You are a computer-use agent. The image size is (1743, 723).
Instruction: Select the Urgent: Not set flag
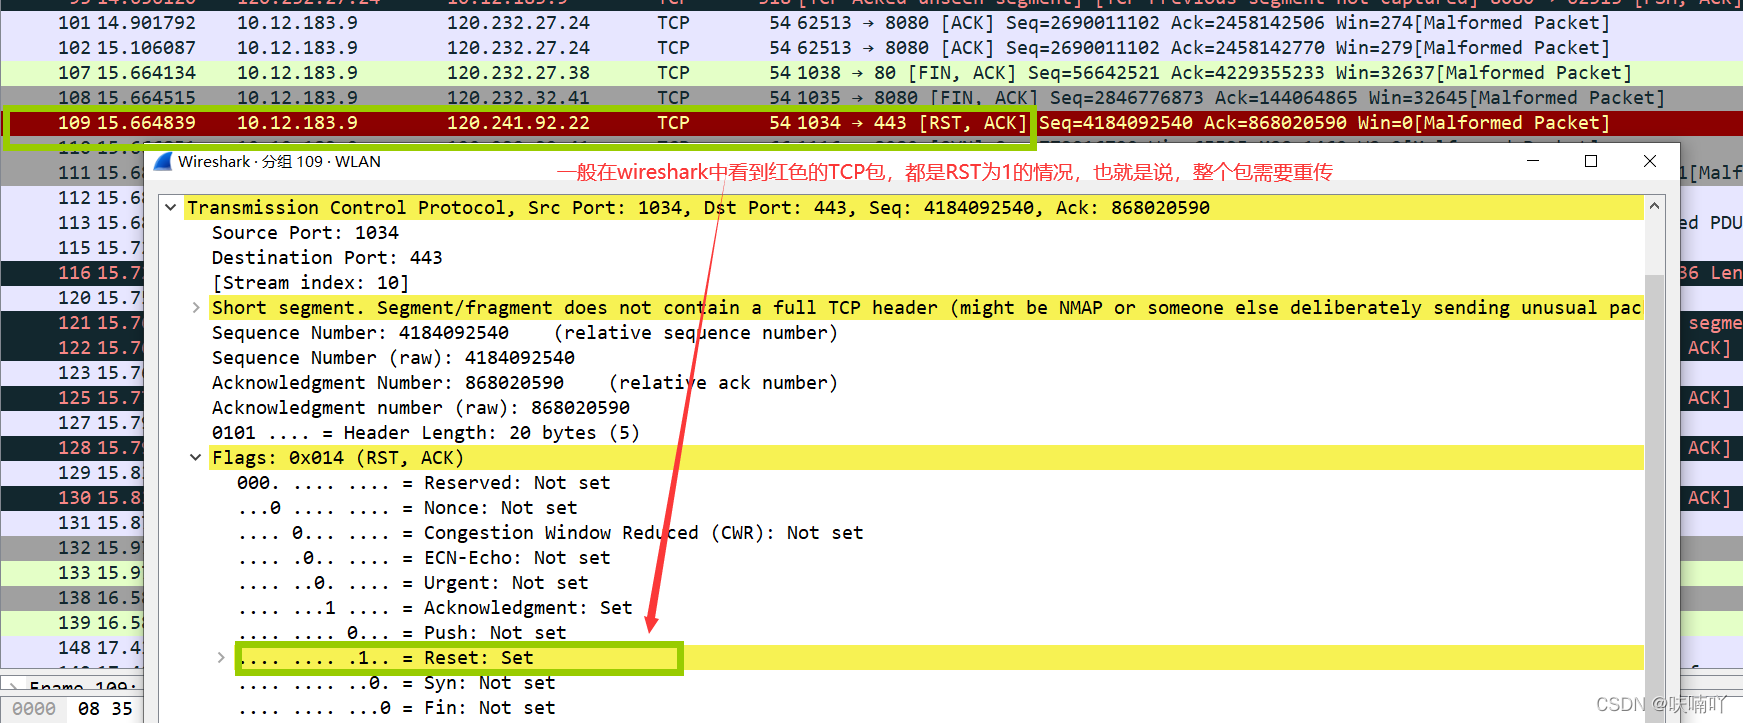tap(412, 583)
